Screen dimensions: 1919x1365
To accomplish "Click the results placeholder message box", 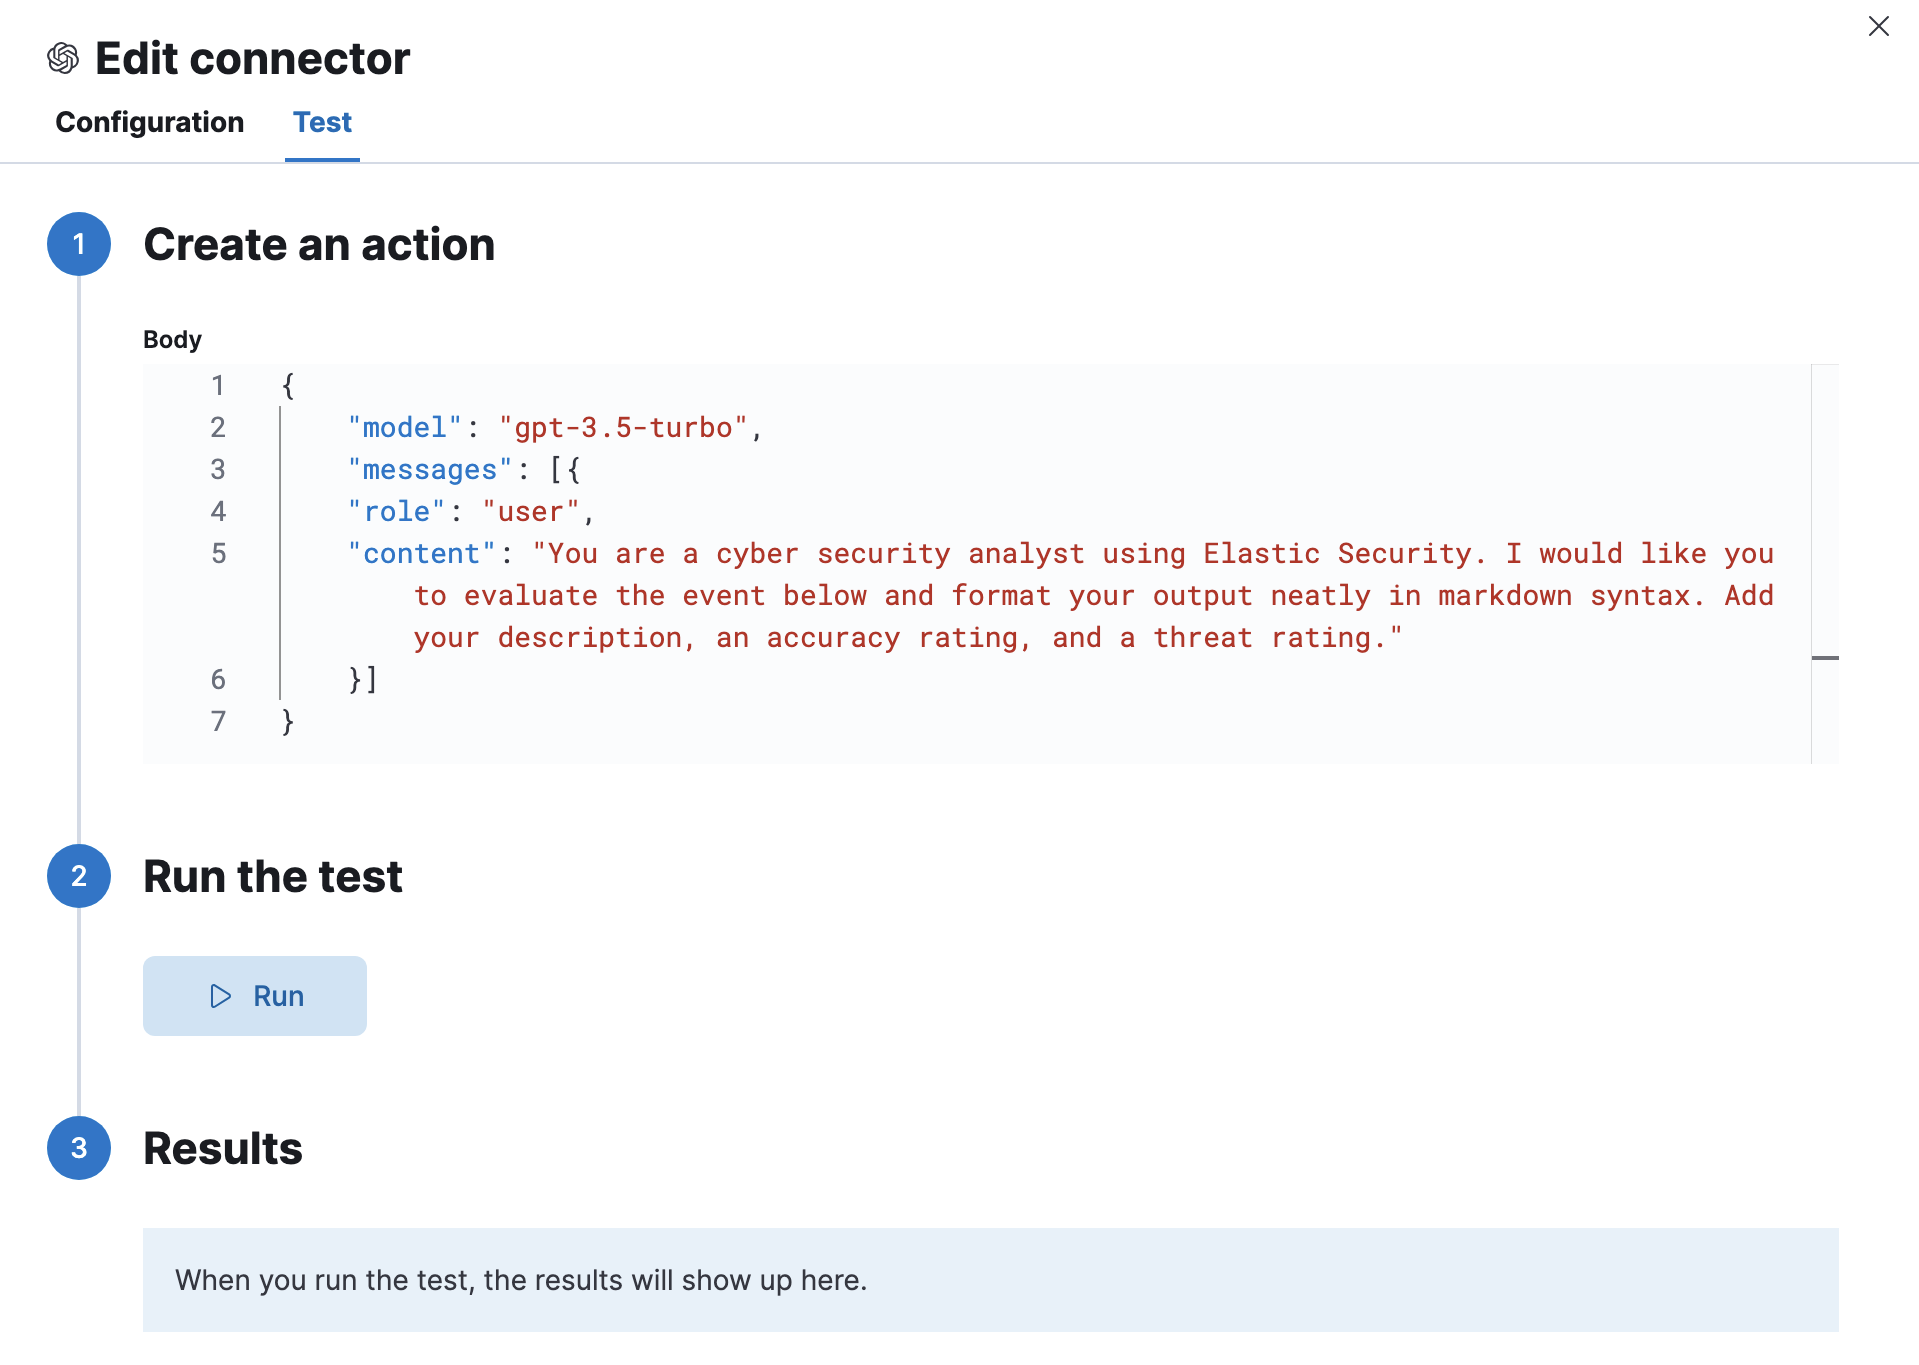I will pyautogui.click(x=990, y=1280).
